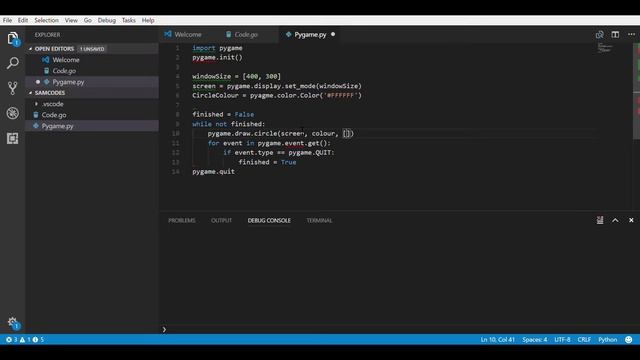640x360 pixels.
Task: Click line number 10 in gutter
Action: coord(176,133)
